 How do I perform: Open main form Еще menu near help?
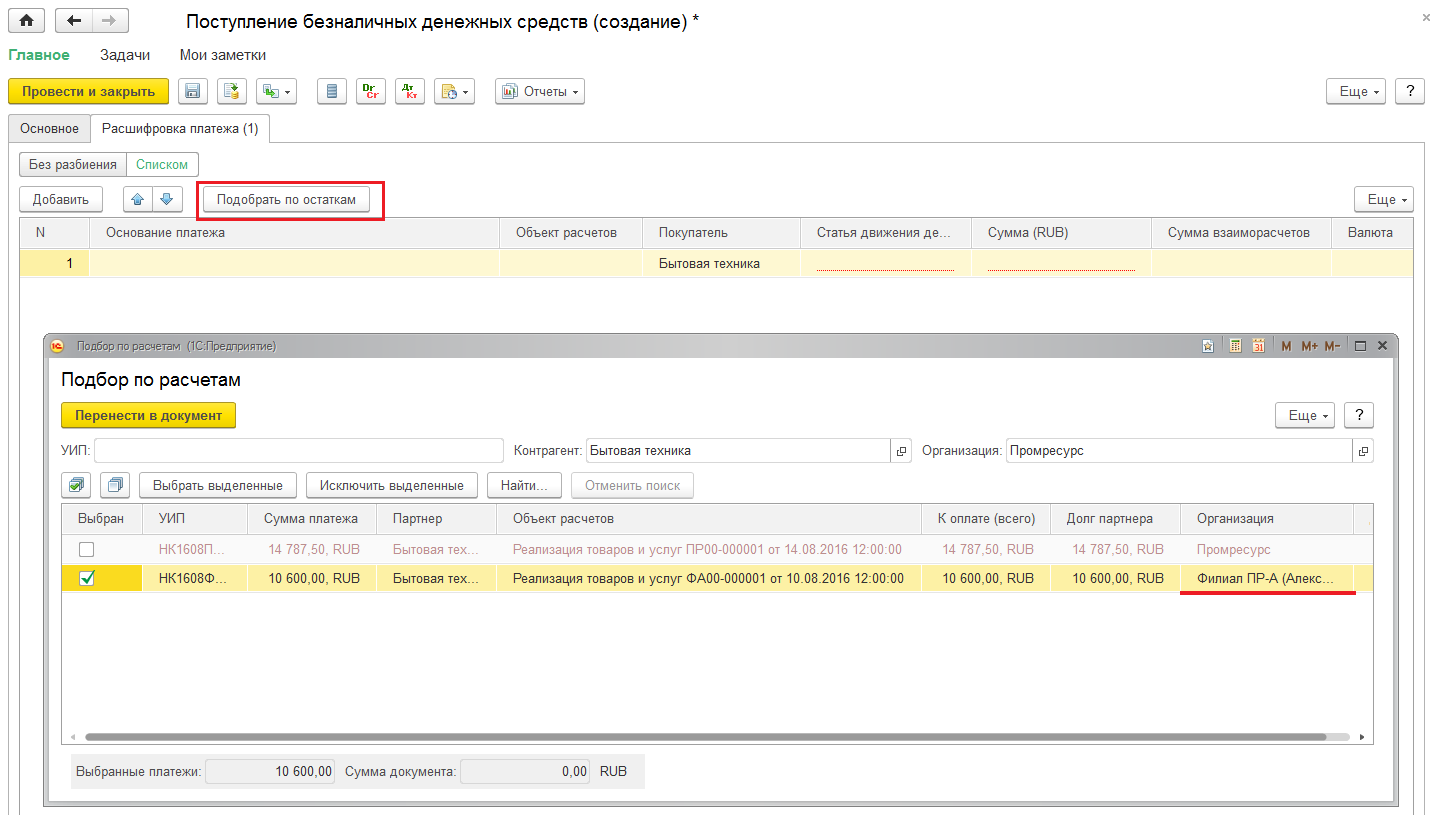(x=1356, y=91)
